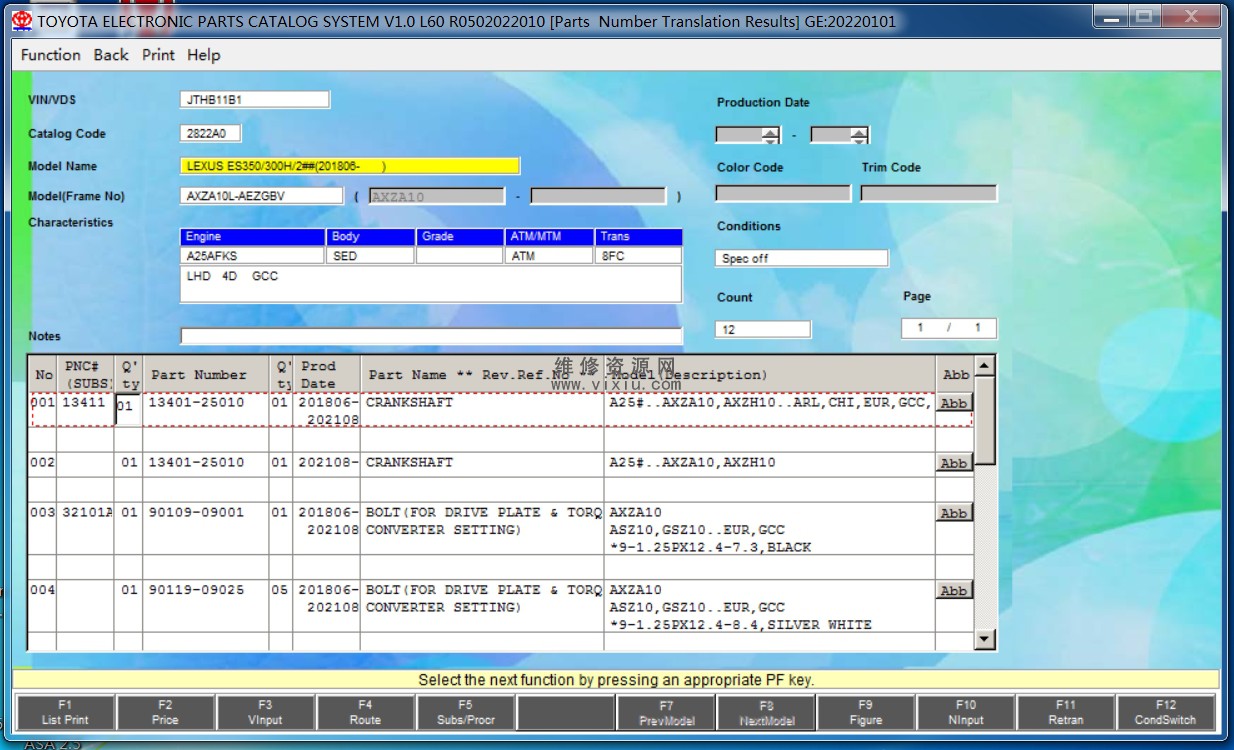This screenshot has height=750, width=1234.
Task: Click the Notes input field
Action: [x=431, y=336]
